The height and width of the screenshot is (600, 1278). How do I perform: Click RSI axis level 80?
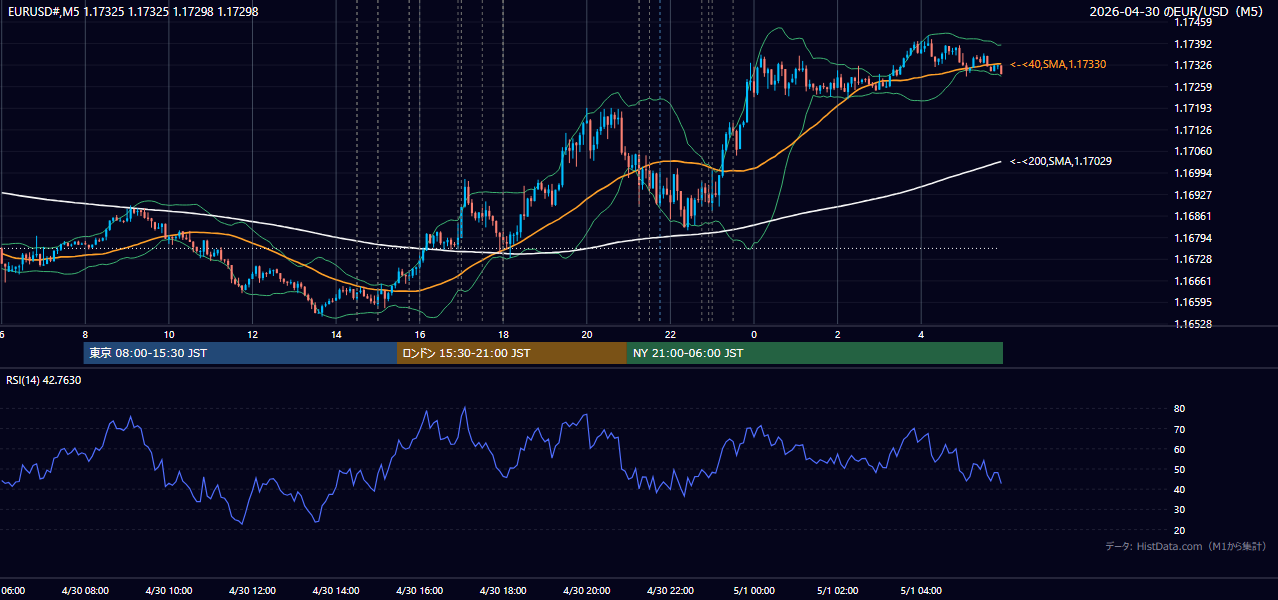click(1179, 409)
